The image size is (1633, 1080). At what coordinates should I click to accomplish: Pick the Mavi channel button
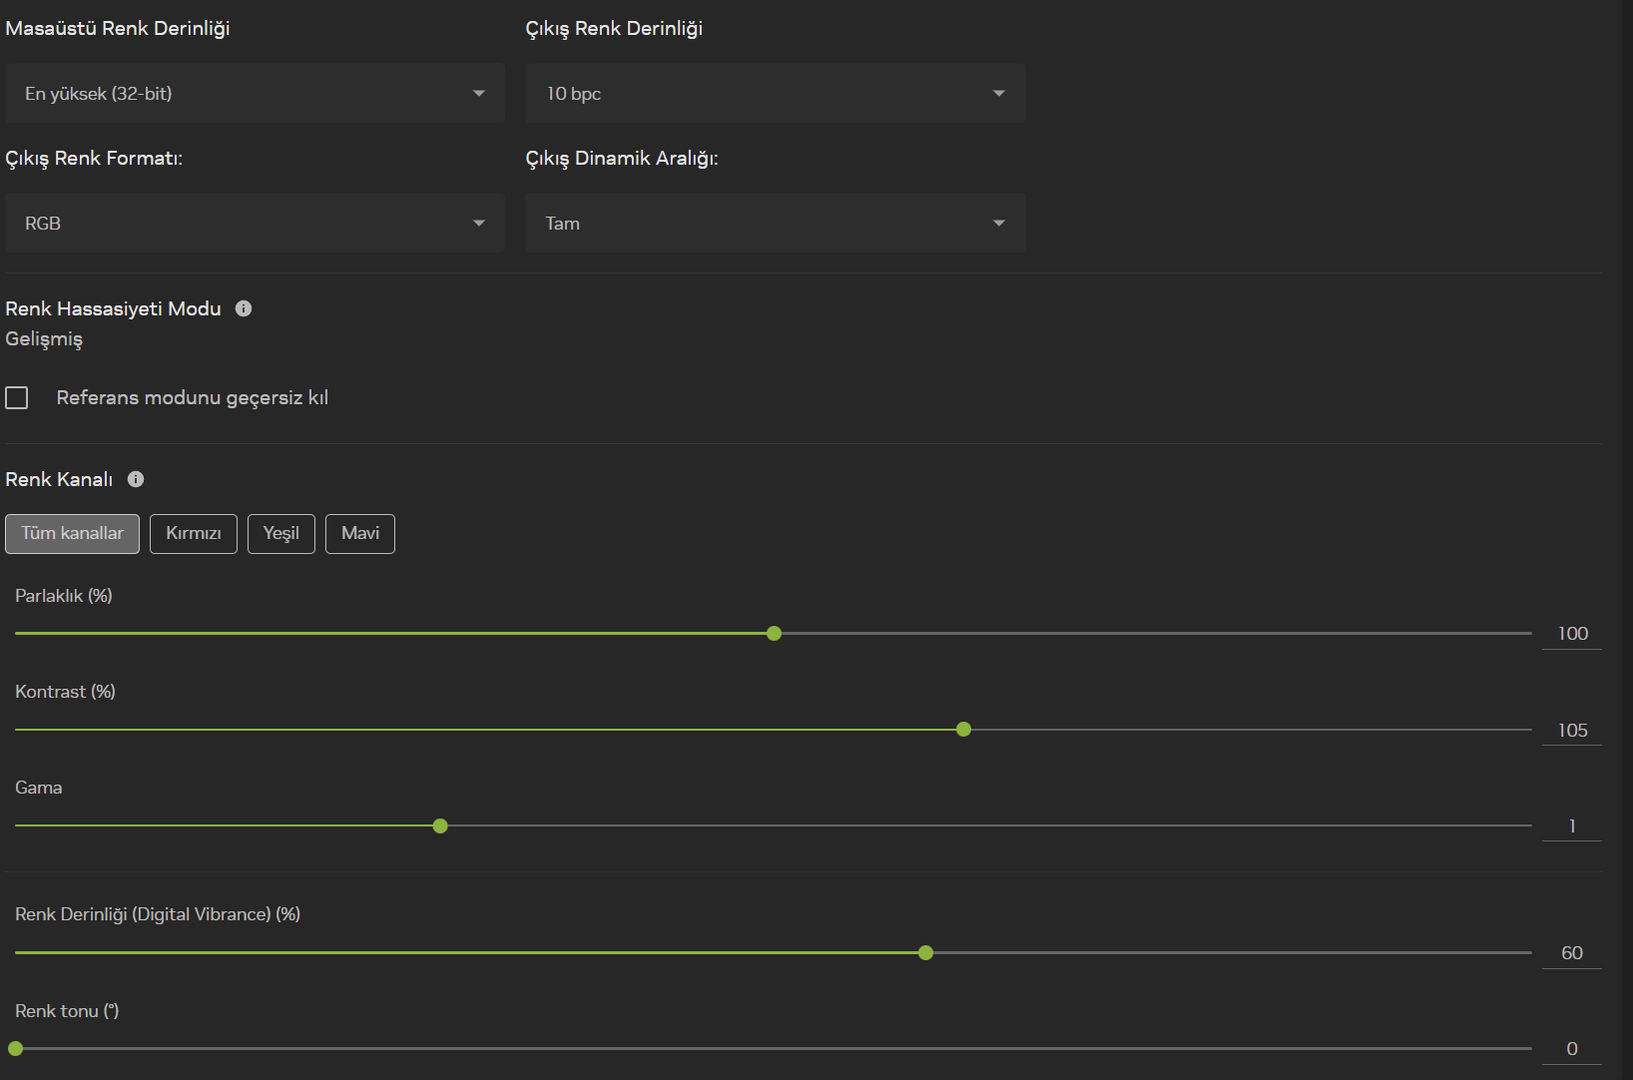pyautogui.click(x=360, y=534)
